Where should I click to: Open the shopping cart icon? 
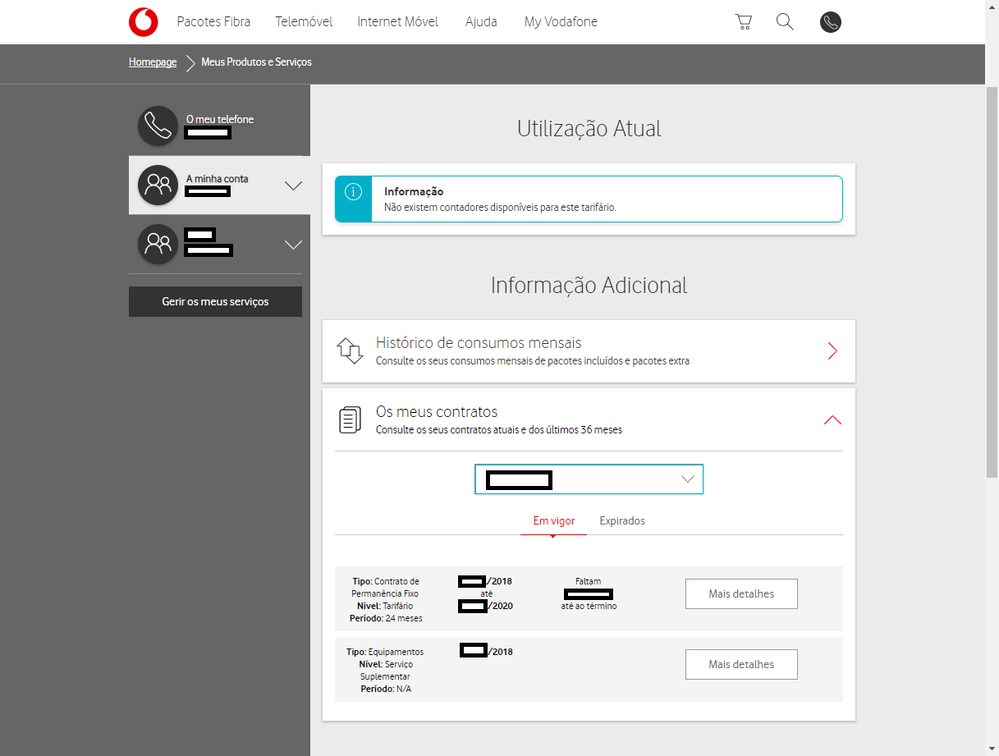click(743, 22)
